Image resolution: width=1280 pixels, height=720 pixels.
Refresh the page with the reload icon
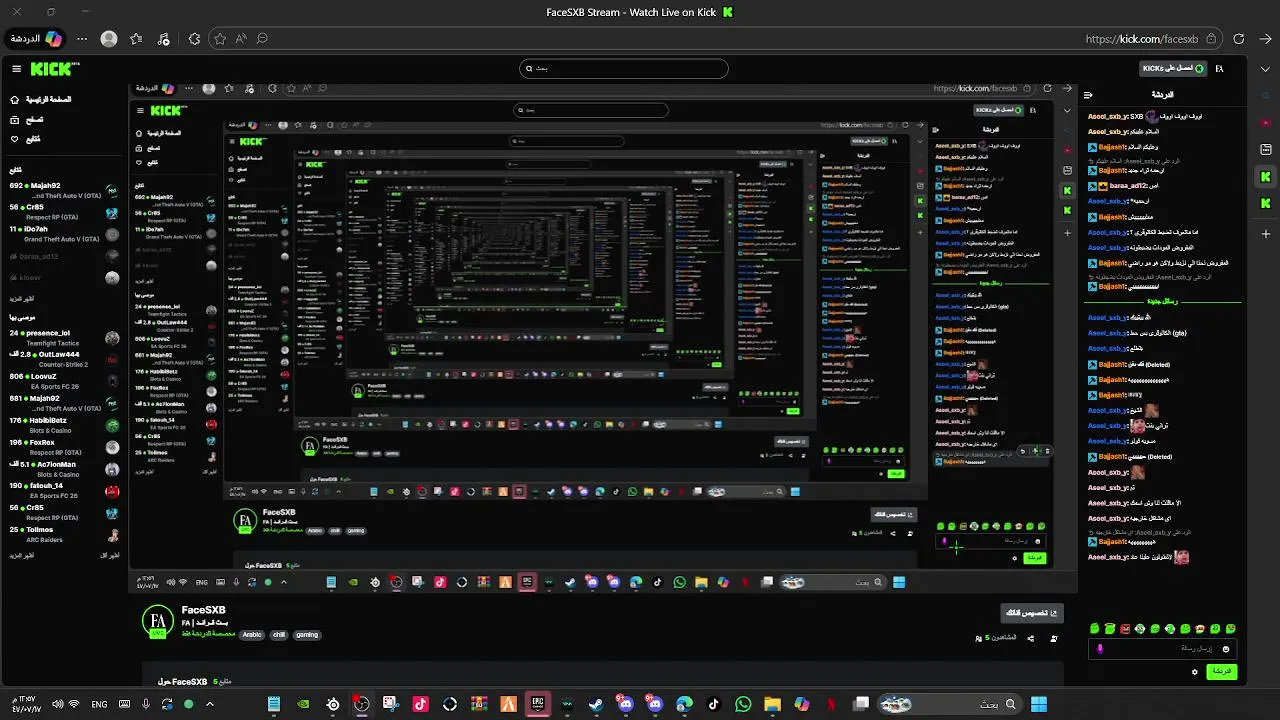(x=1238, y=39)
